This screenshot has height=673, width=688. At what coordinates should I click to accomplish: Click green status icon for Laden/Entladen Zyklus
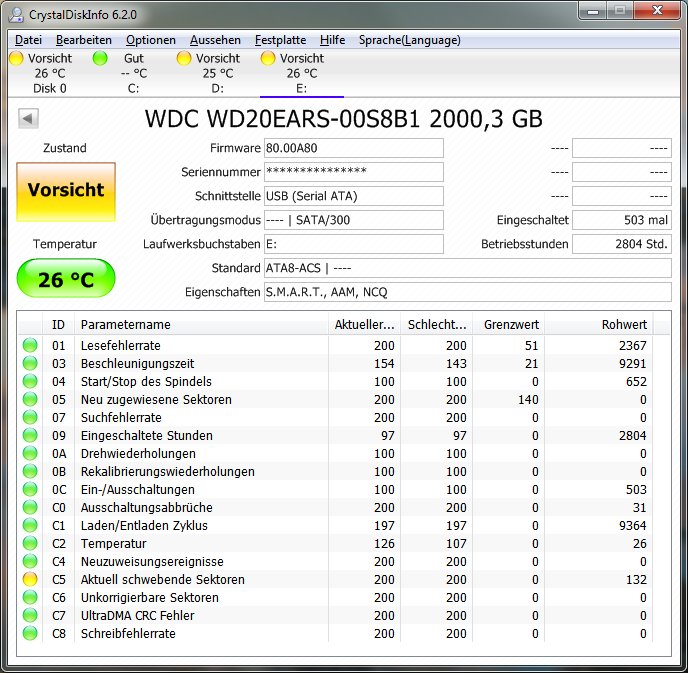[x=30, y=525]
